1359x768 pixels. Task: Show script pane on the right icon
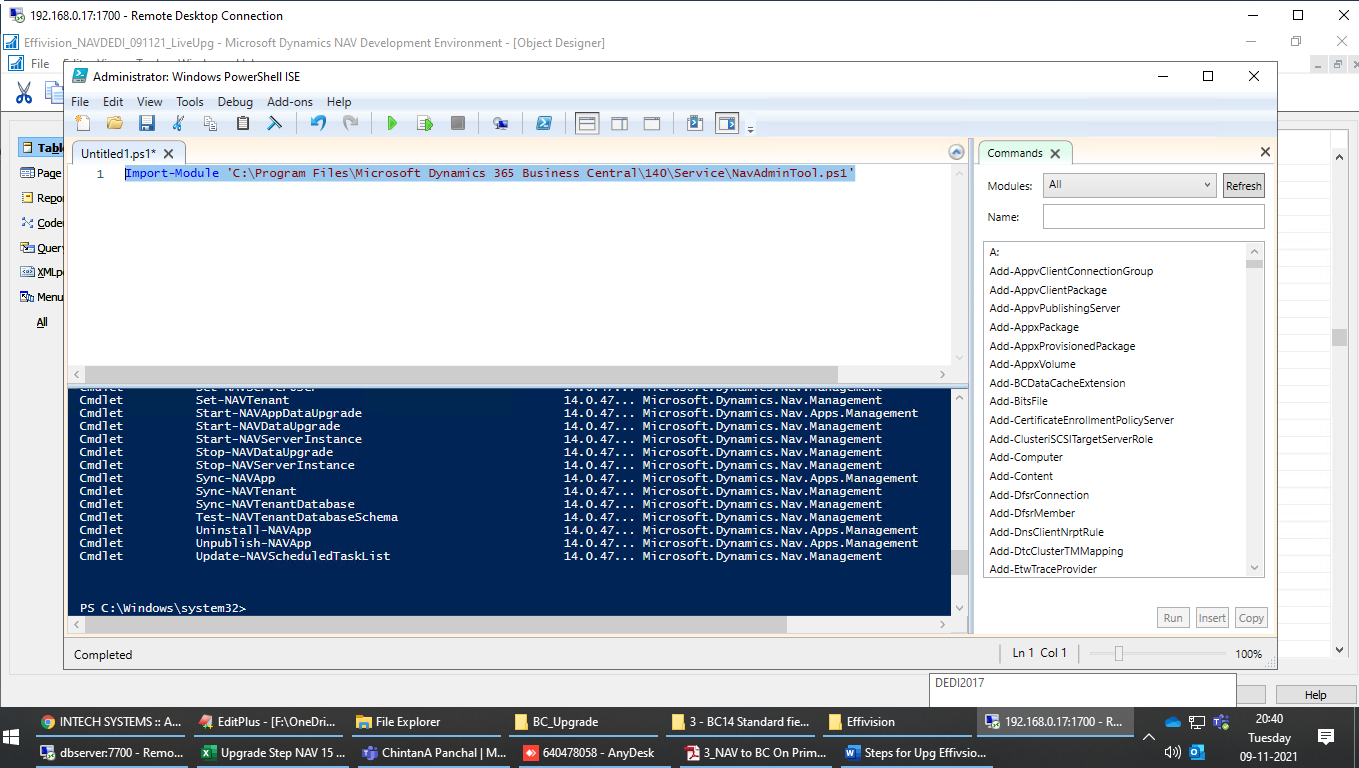(x=620, y=123)
